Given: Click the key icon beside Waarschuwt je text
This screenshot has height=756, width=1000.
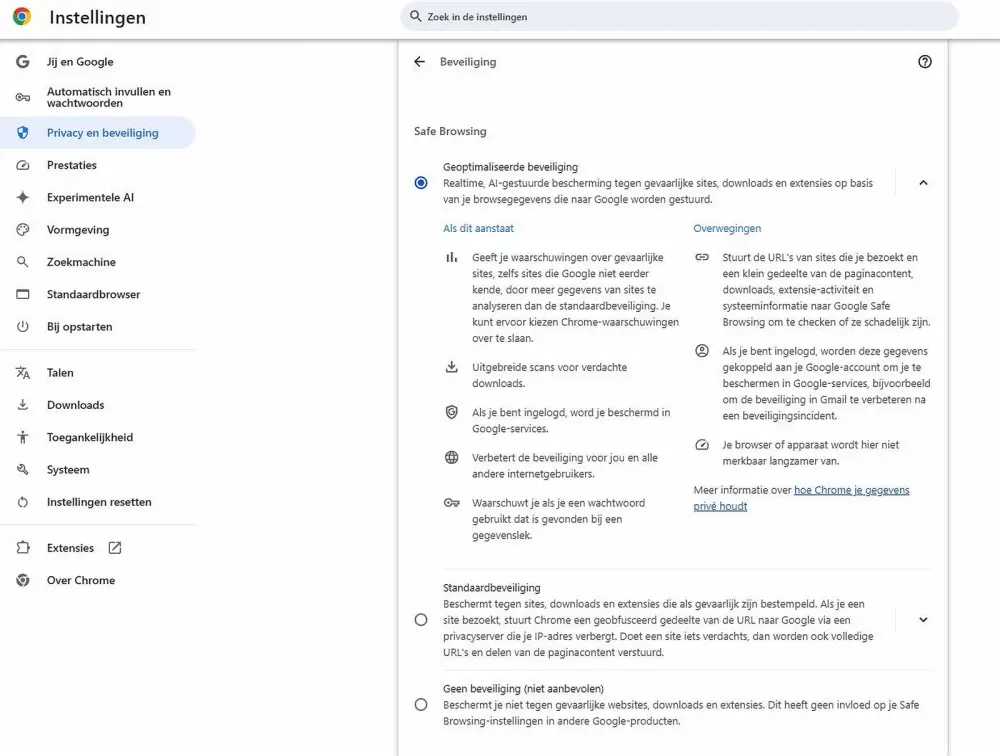Looking at the screenshot, I should pos(452,503).
